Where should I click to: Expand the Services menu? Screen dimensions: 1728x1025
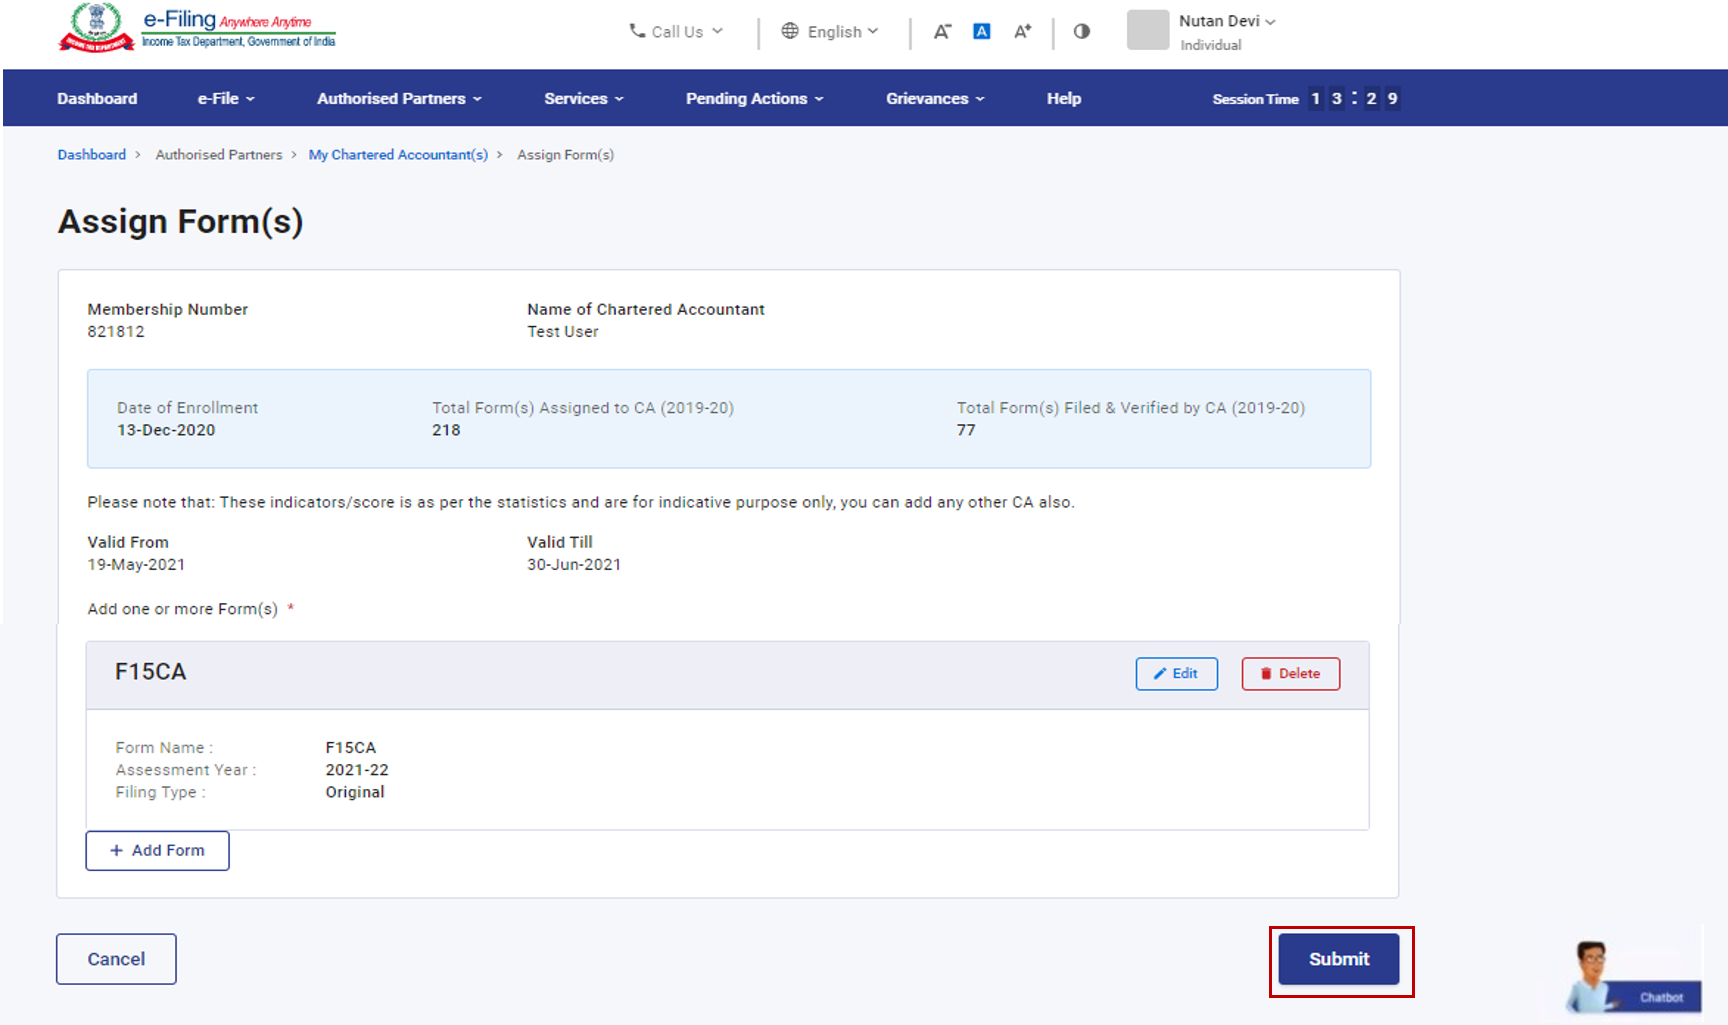click(584, 98)
